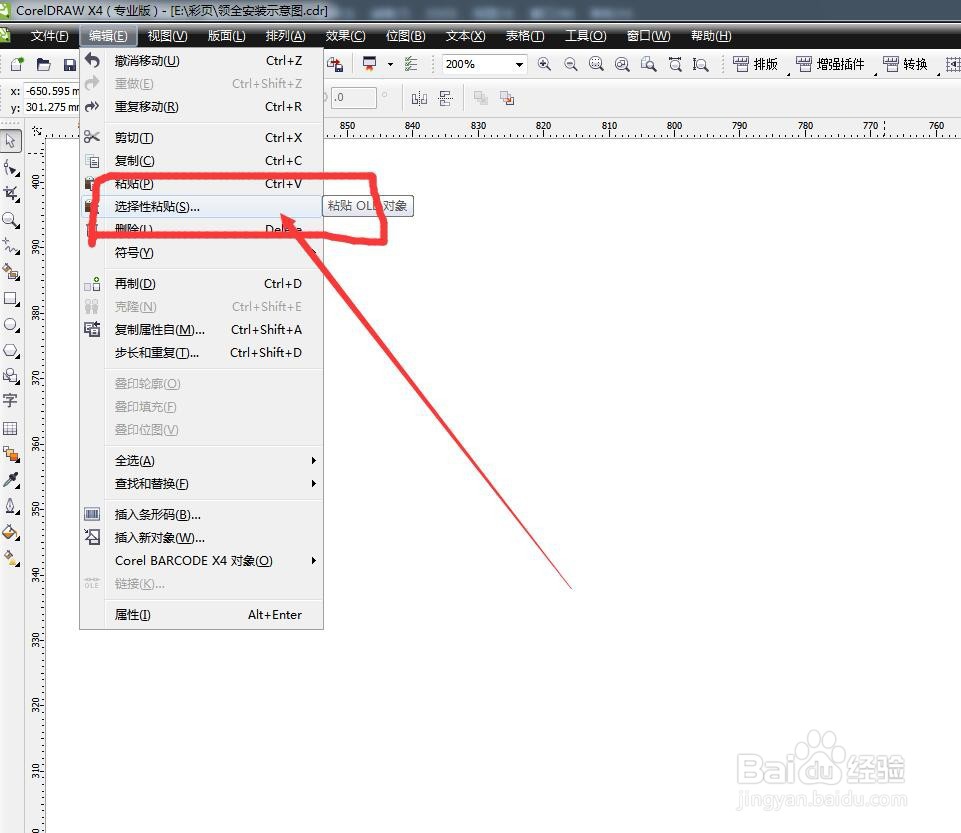This screenshot has height=833, width=961.
Task: Select the Text tool (字)
Action: (10, 401)
